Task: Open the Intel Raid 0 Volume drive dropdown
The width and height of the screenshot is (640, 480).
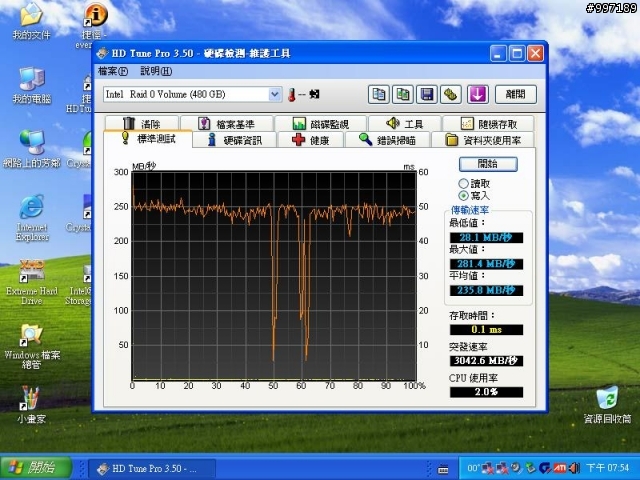Action: pyautogui.click(x=275, y=95)
